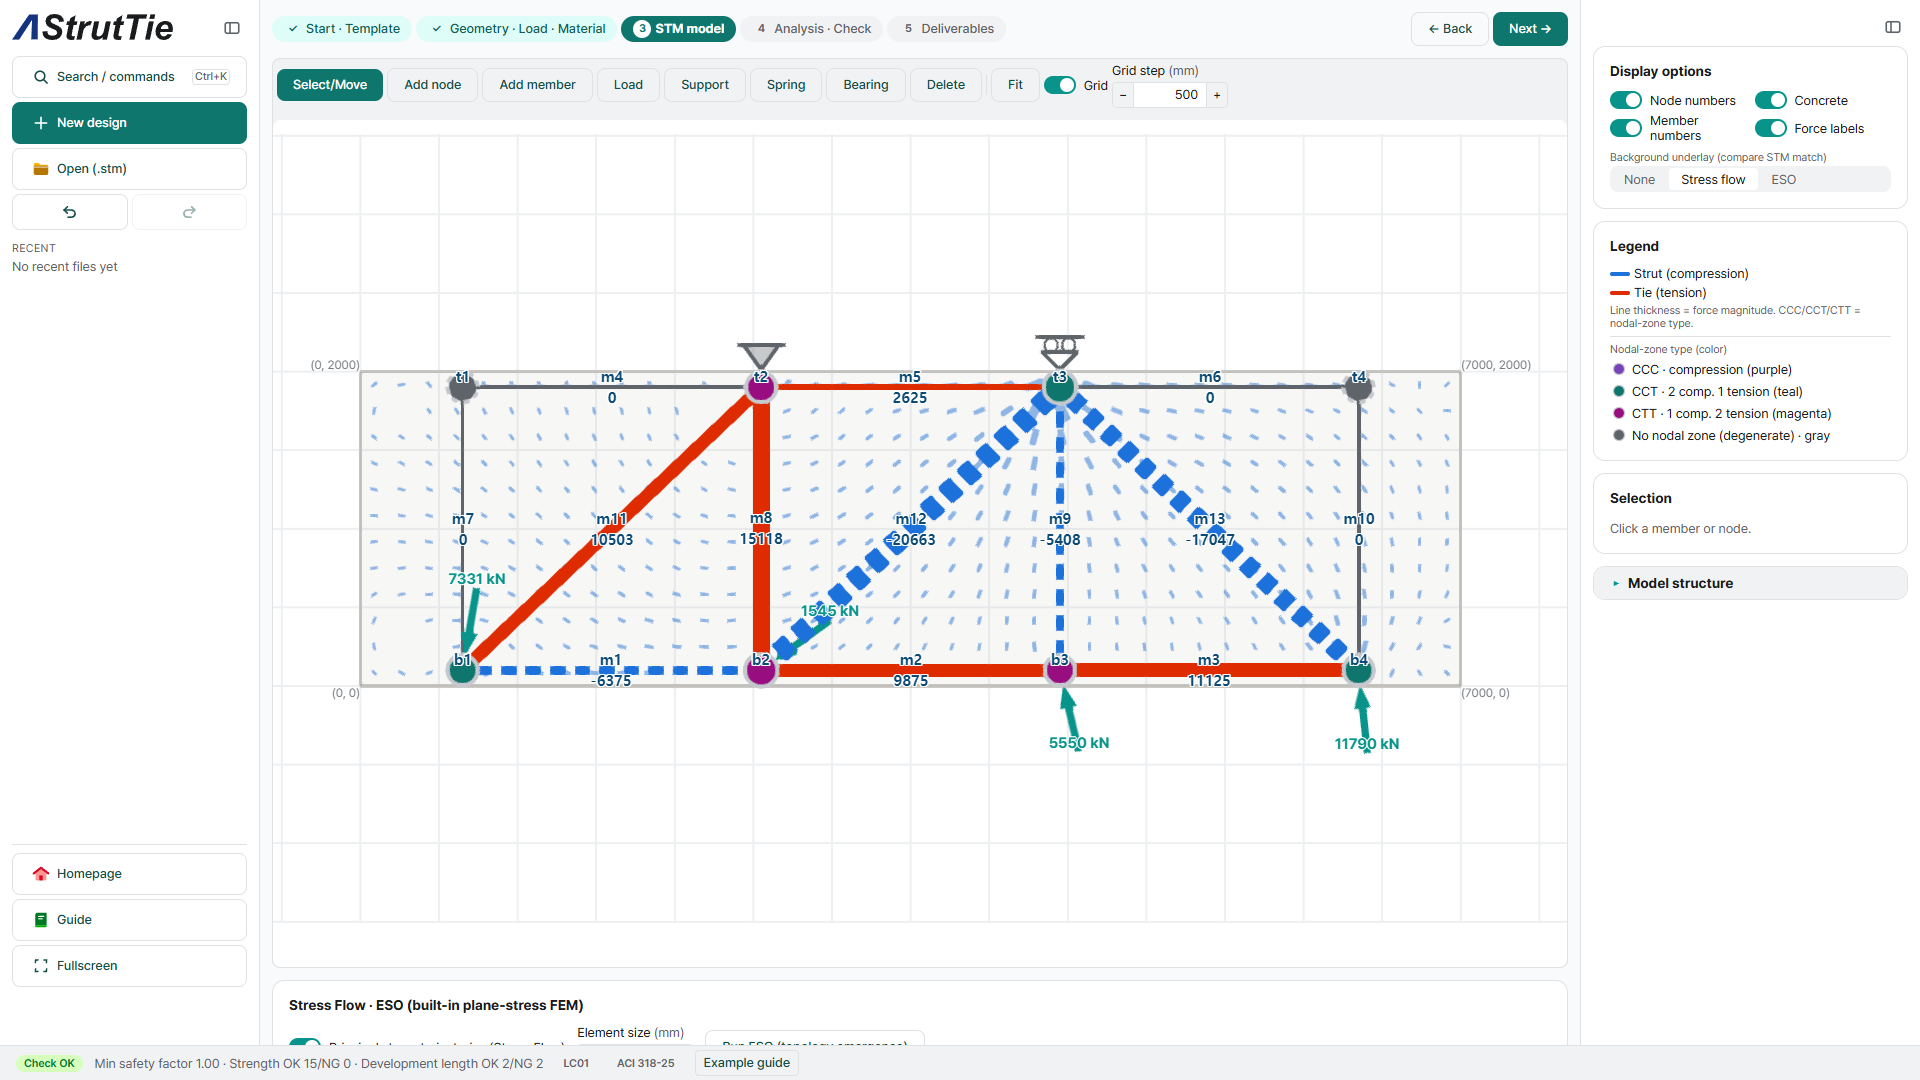Select gray node t4 on the canvas
The image size is (1920, 1080).
pos(1359,386)
